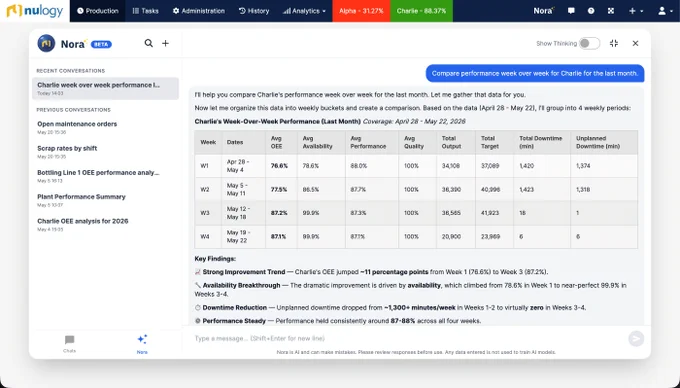
Task: Go to the Administration section
Action: pos(199,11)
